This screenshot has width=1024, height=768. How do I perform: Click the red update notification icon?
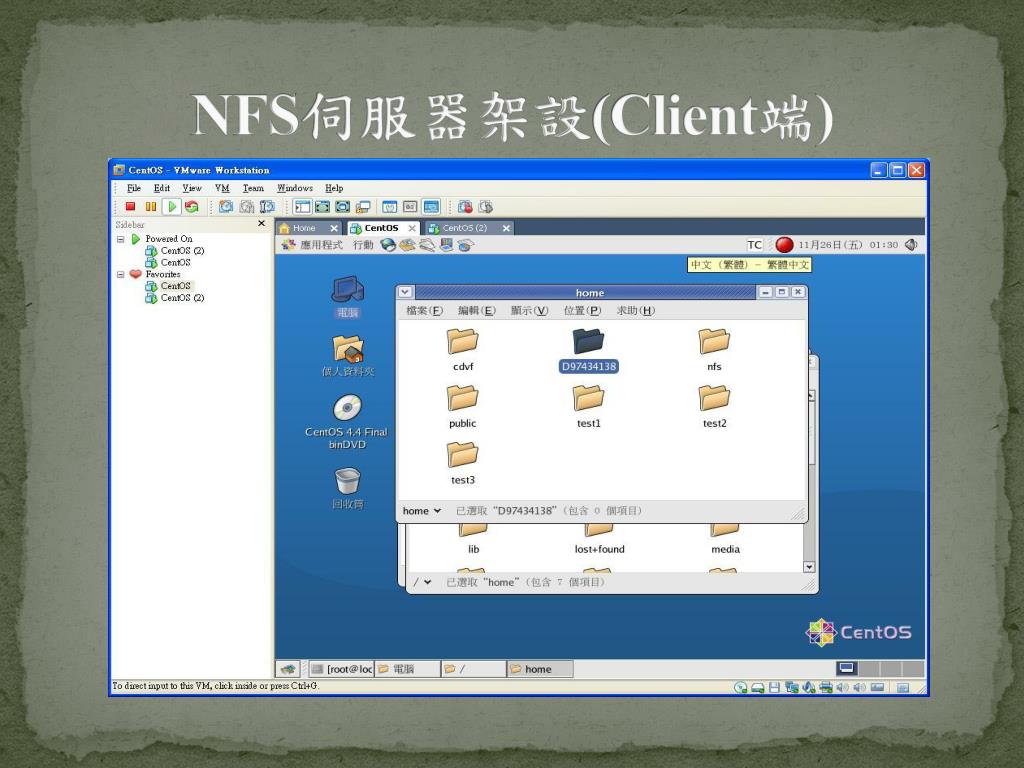[x=784, y=245]
